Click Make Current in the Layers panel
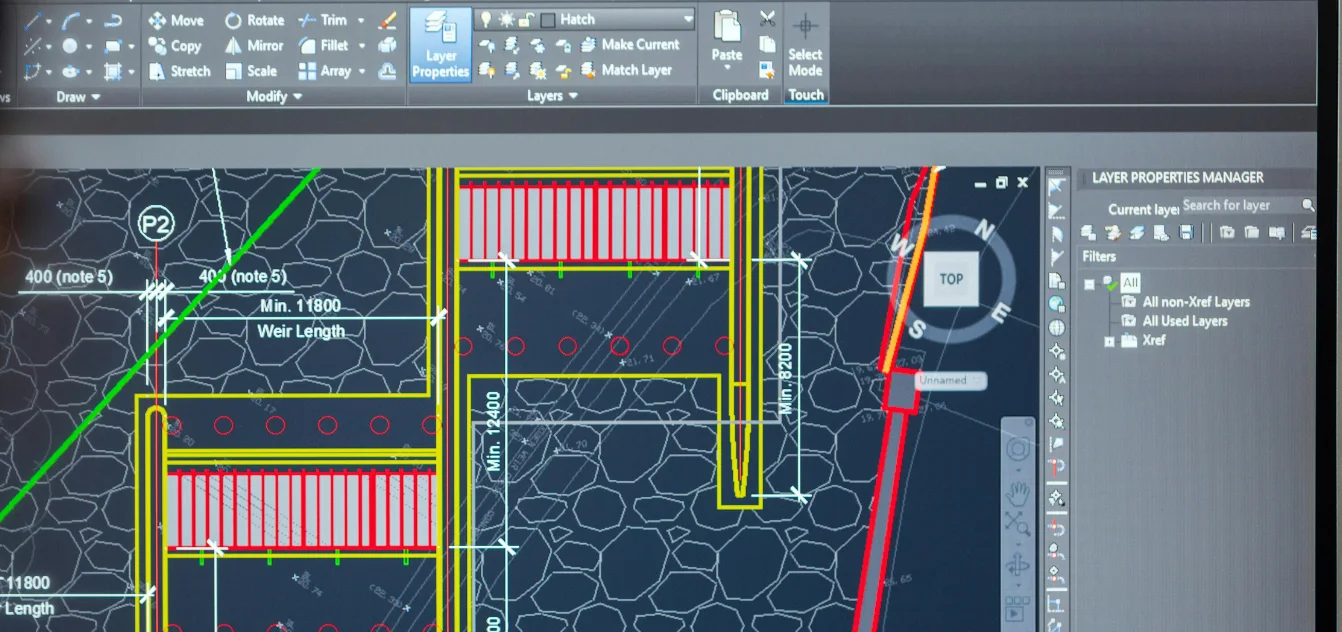Viewport: 1342px width, 632px height. 637,45
